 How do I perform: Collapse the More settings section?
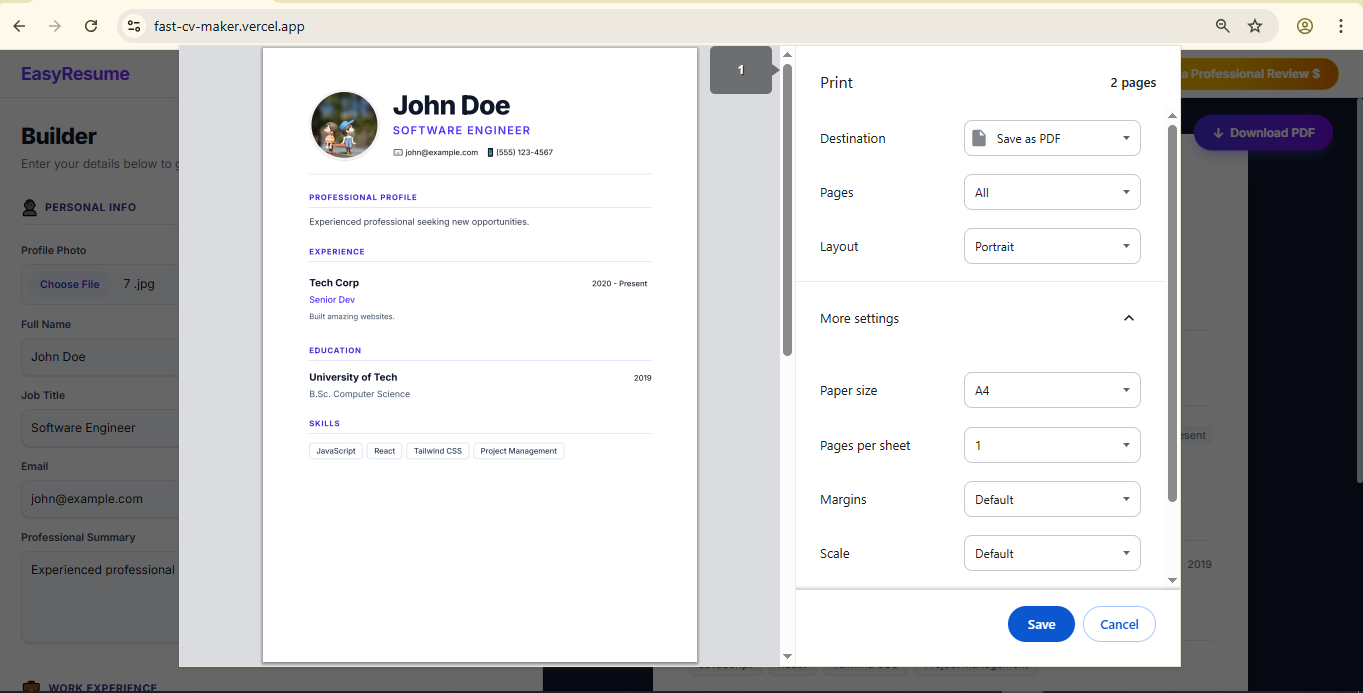click(x=1128, y=317)
